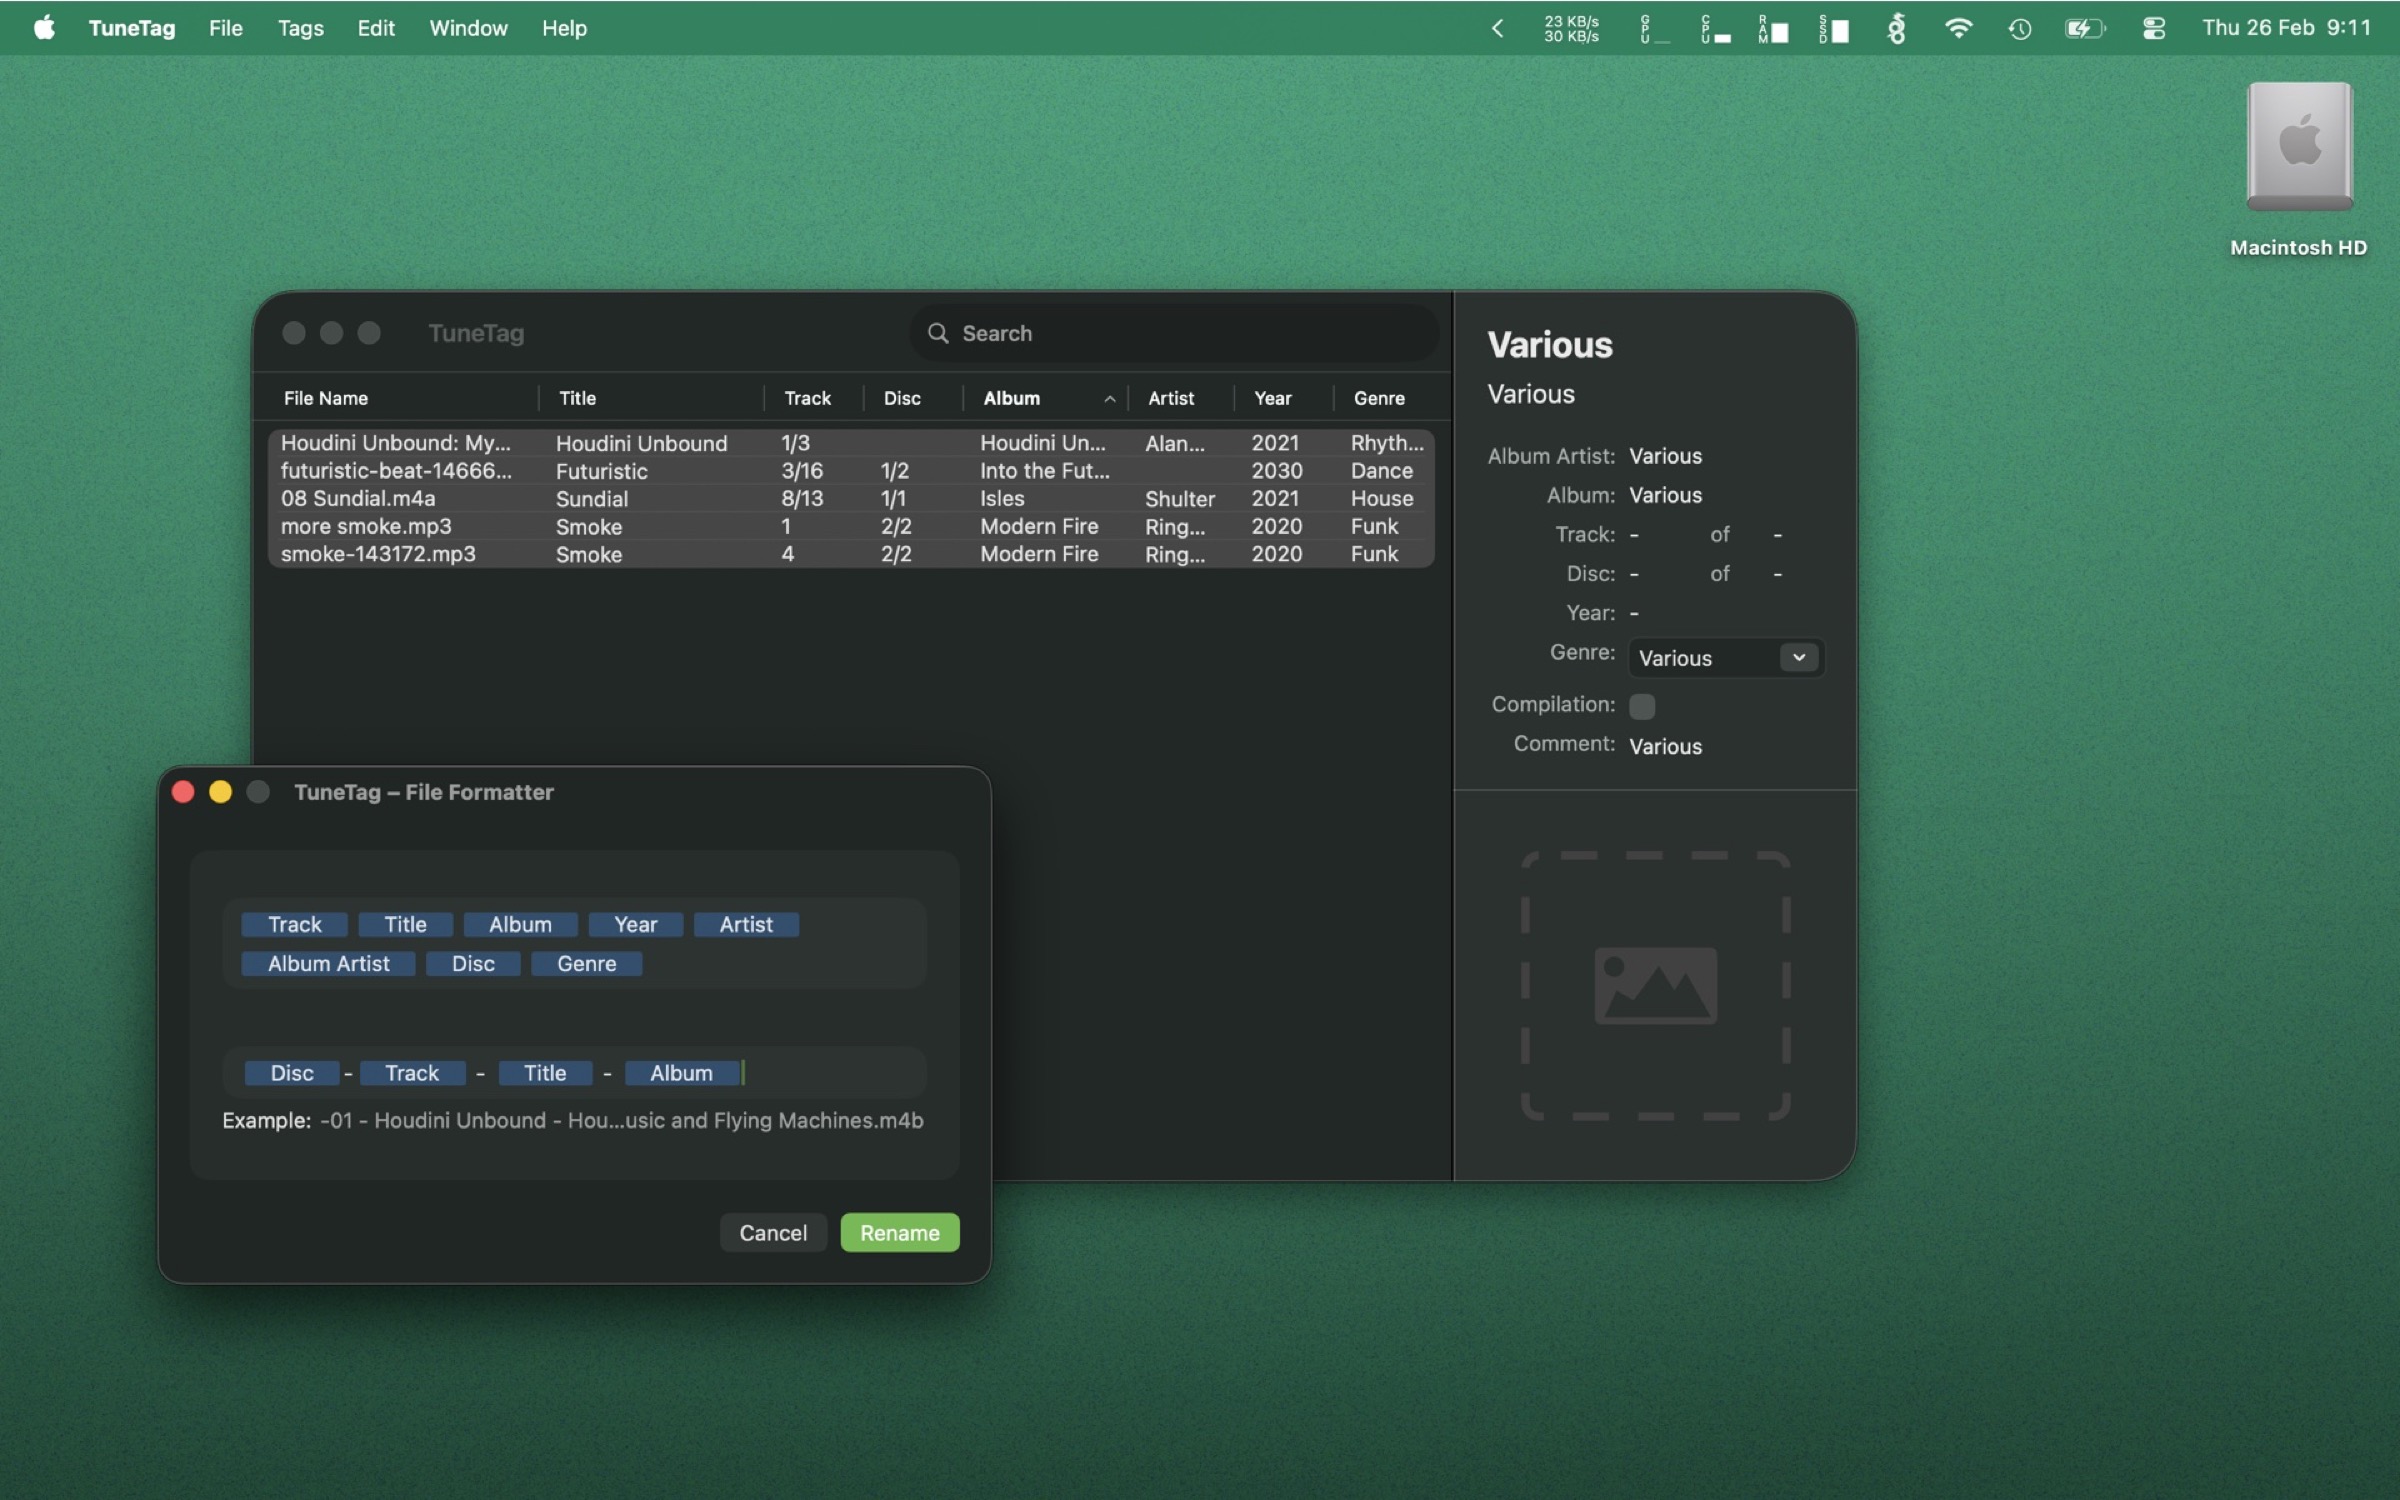The image size is (2400, 1500).
Task: Click Track token in available tags row
Action: (294, 925)
